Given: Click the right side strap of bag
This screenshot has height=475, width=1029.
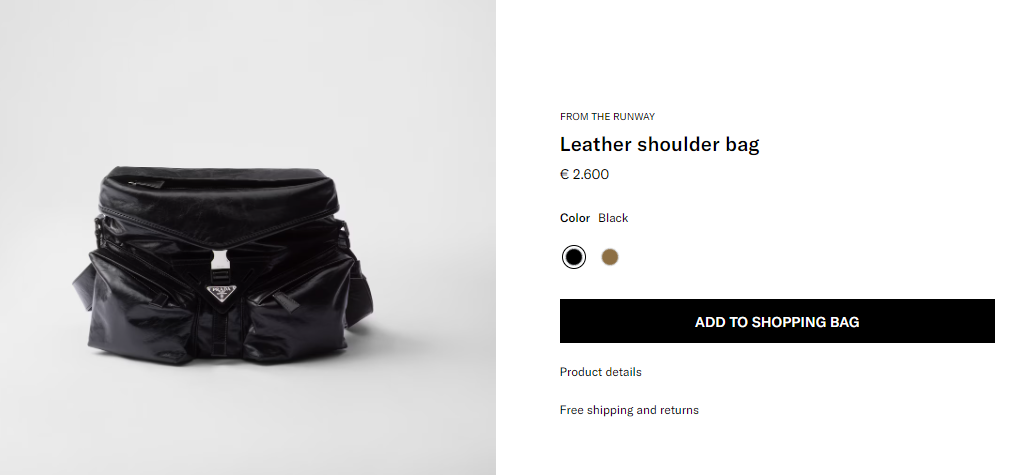Looking at the screenshot, I should (360, 295).
